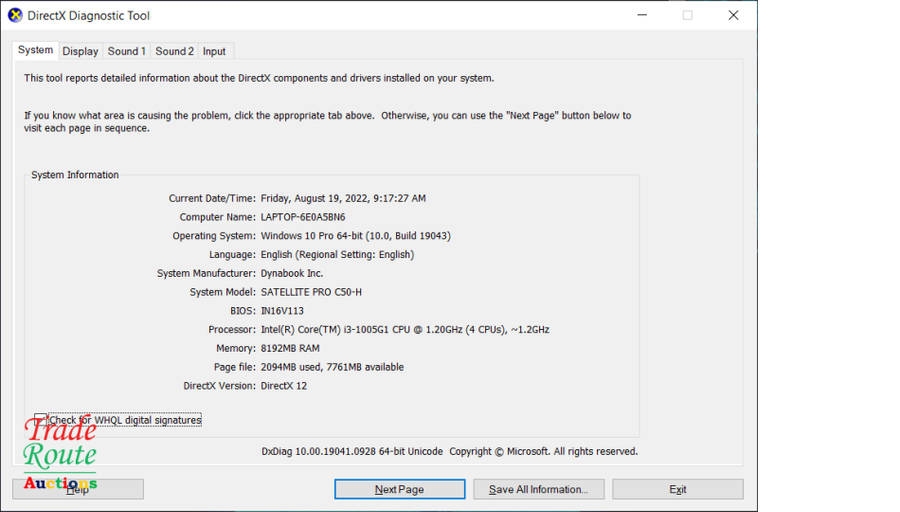This screenshot has height=512, width=900.
Task: Select the Sound 1 tab
Action: [127, 51]
